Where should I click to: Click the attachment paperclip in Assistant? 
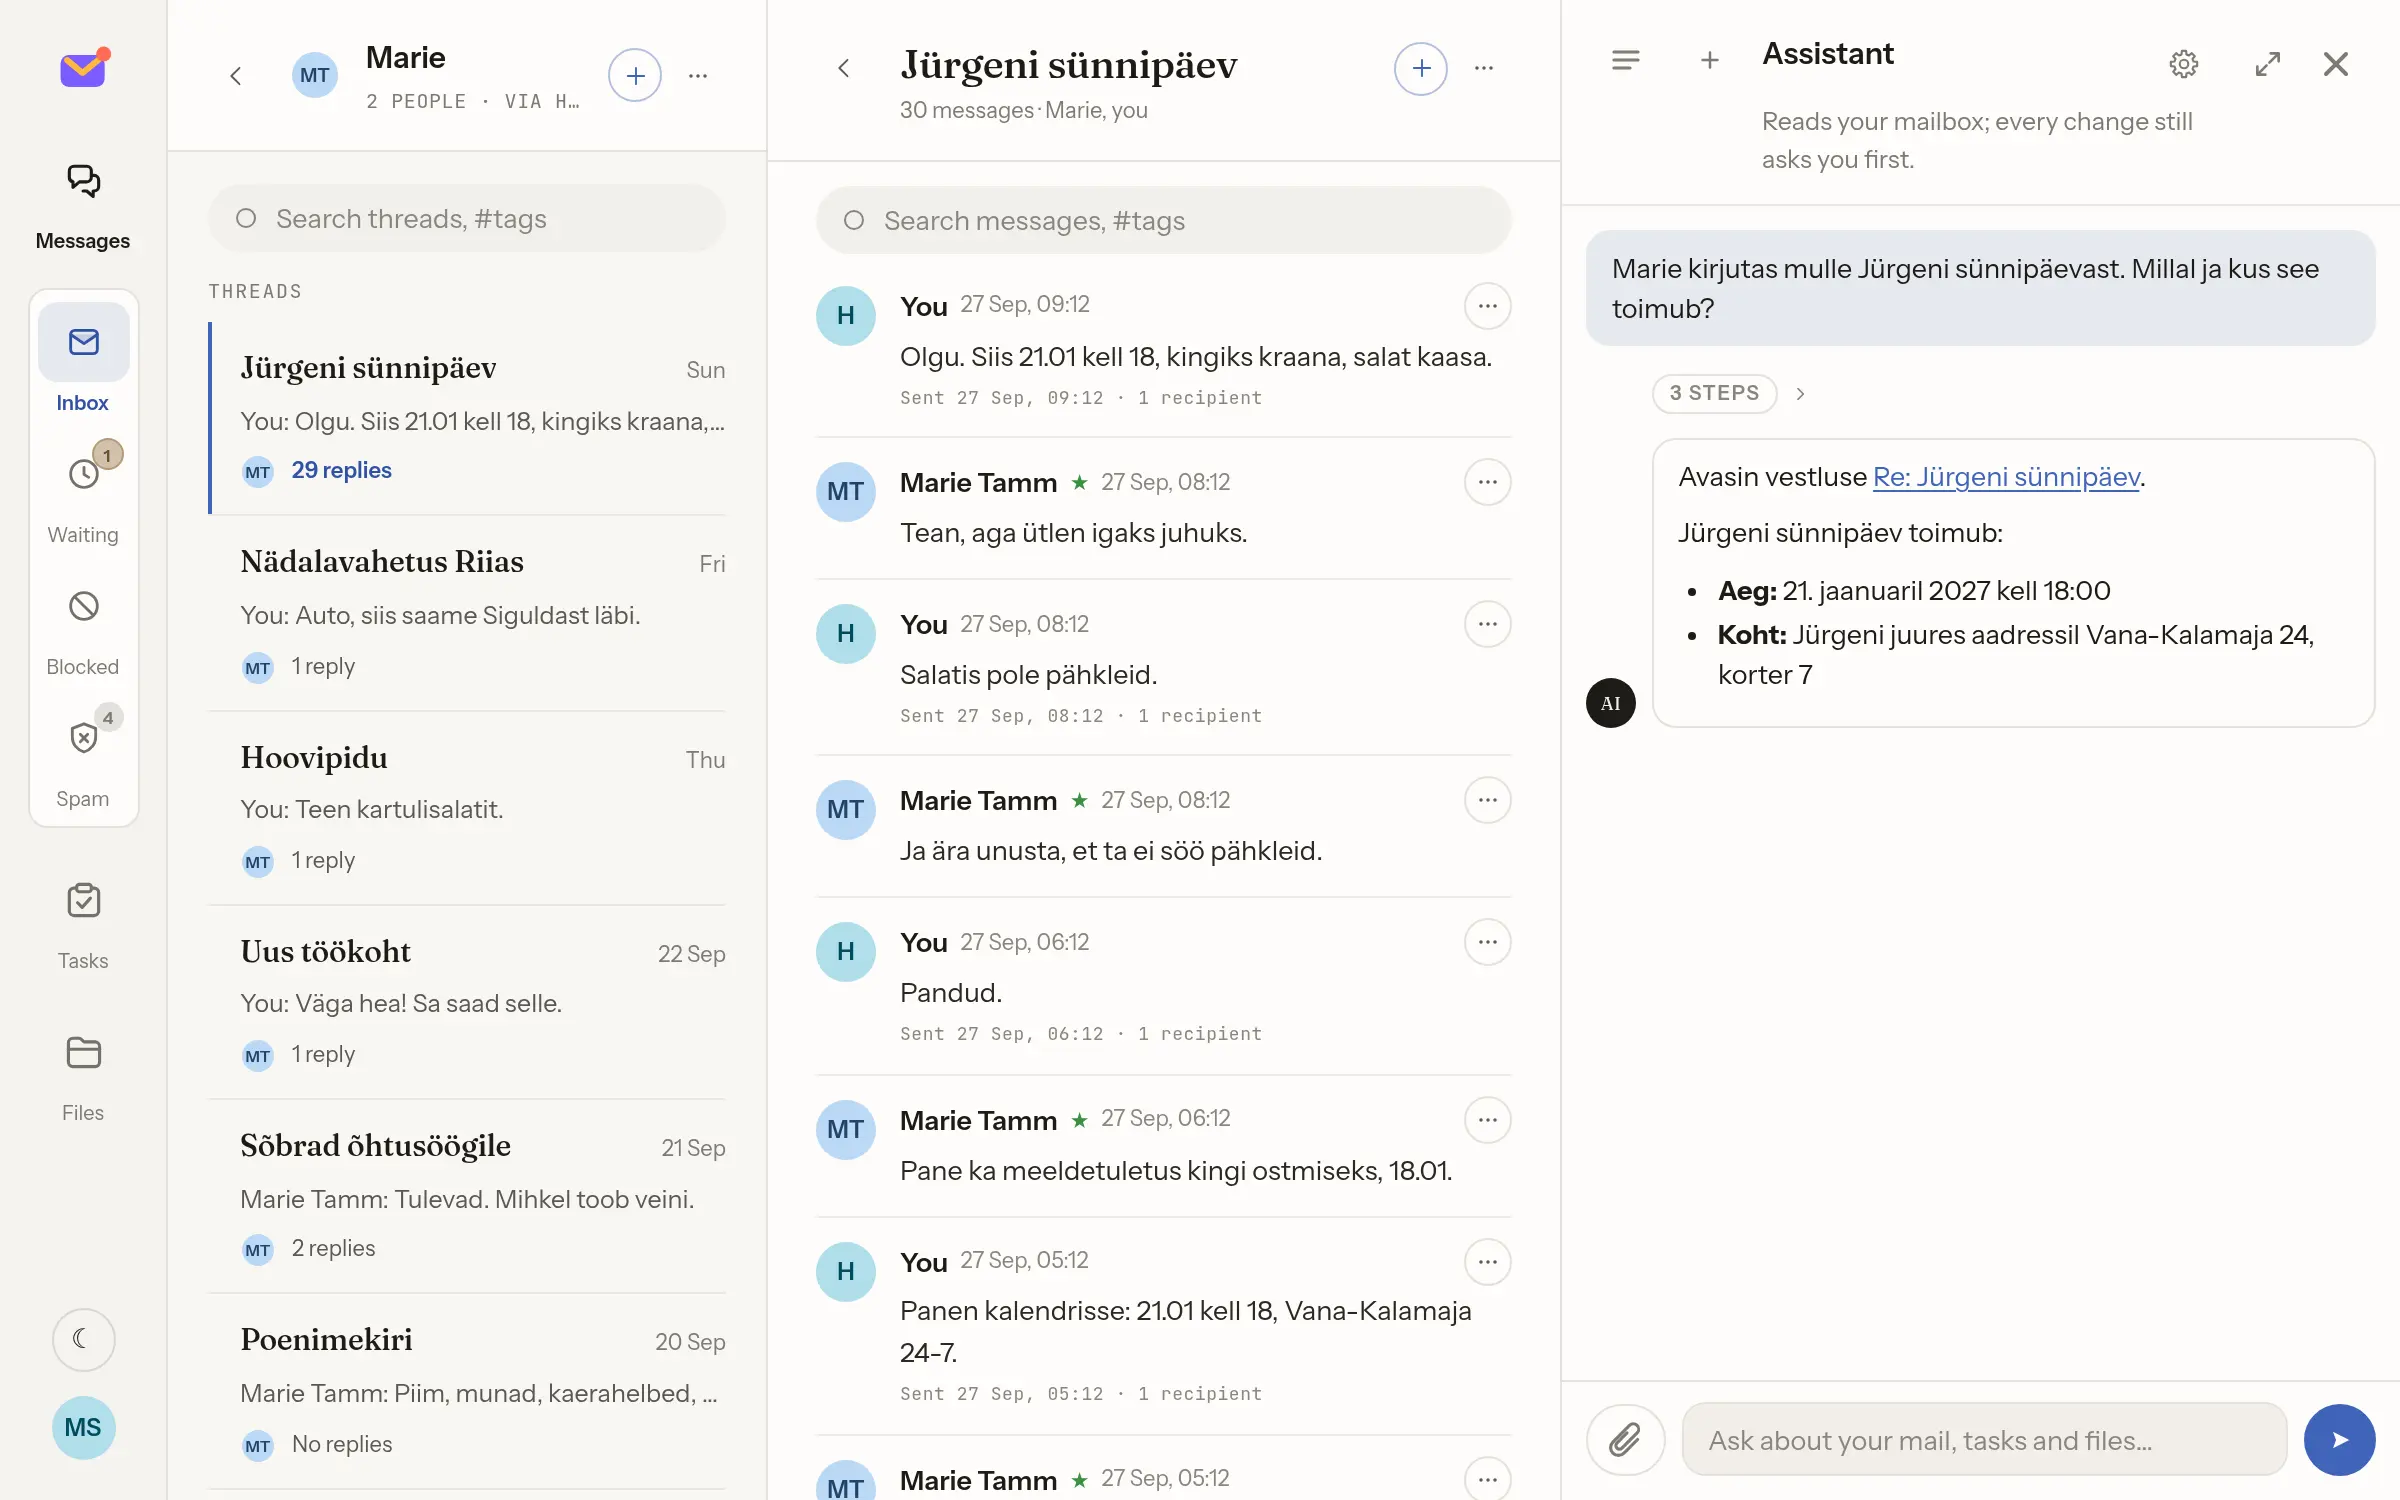pyautogui.click(x=1625, y=1440)
